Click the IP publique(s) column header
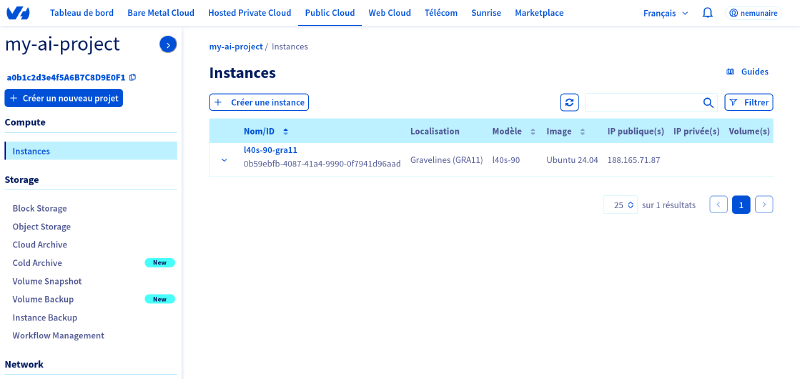The height and width of the screenshot is (379, 800). pos(636,131)
